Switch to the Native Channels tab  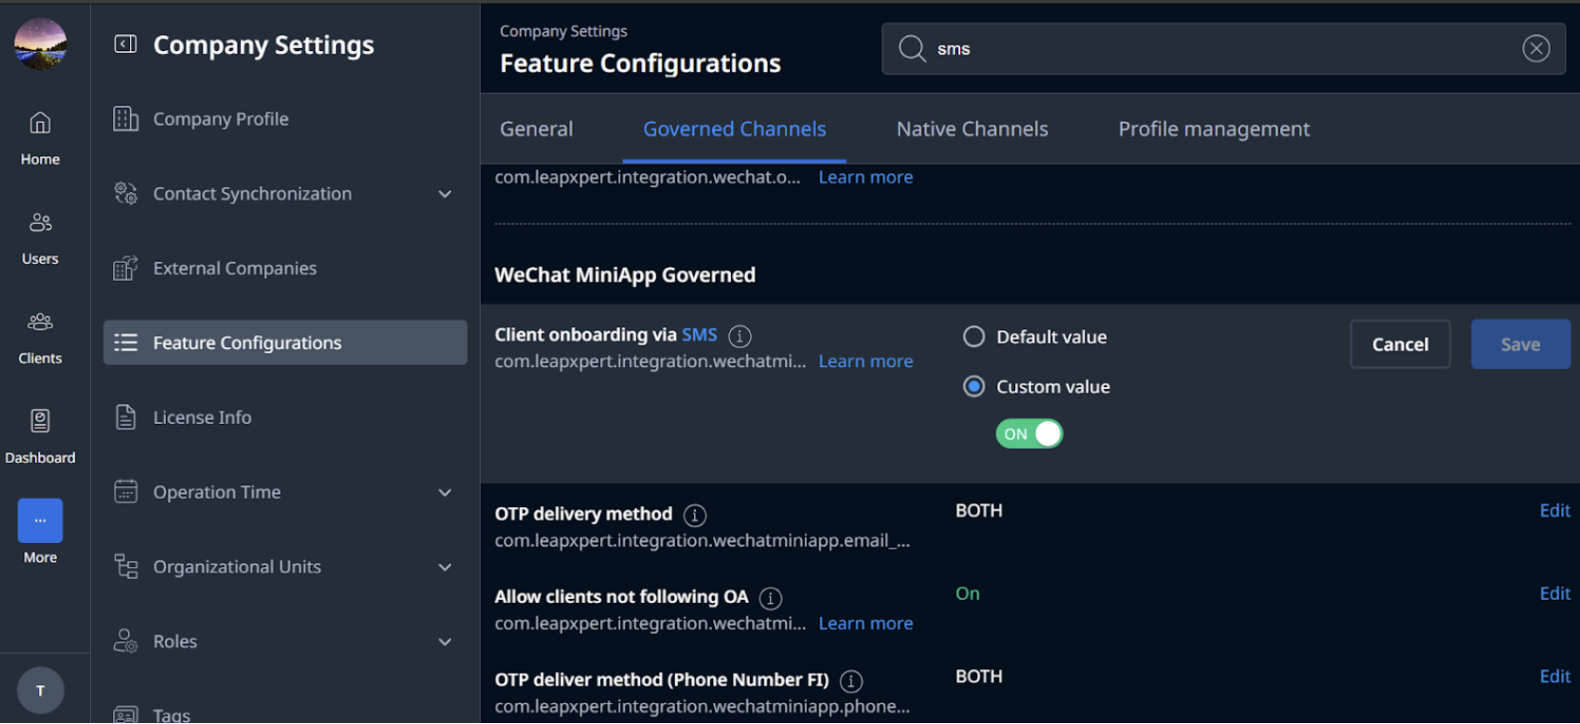pyautogui.click(x=972, y=129)
